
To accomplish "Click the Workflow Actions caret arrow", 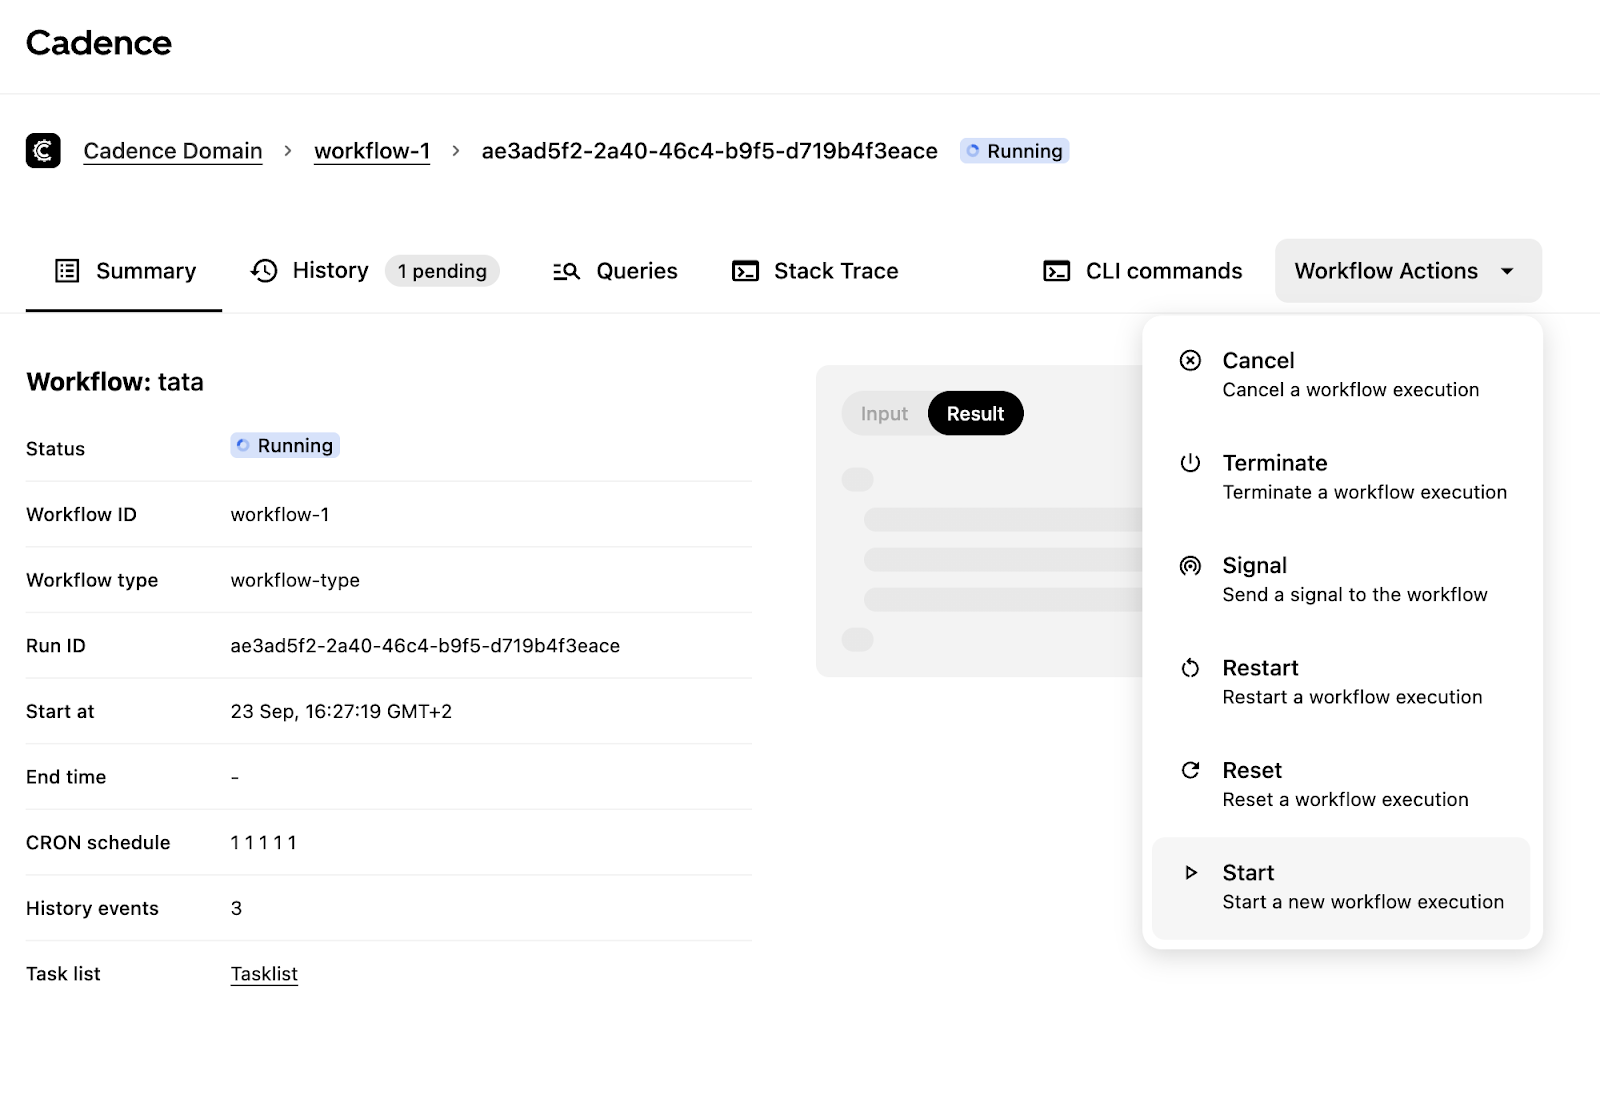I will coord(1507,271).
